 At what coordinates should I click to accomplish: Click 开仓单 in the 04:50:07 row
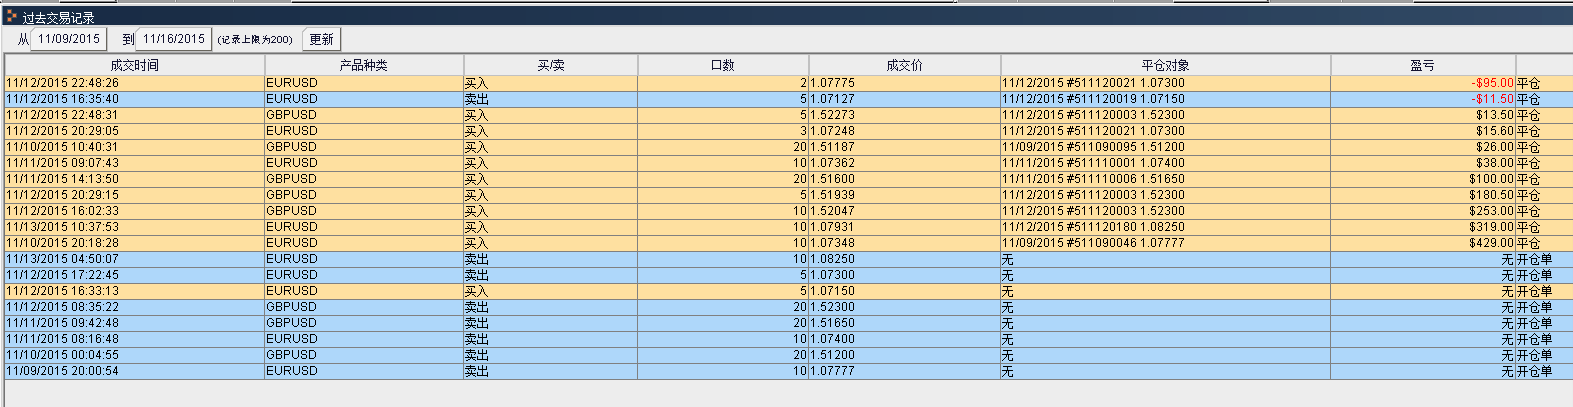[x=1534, y=259]
